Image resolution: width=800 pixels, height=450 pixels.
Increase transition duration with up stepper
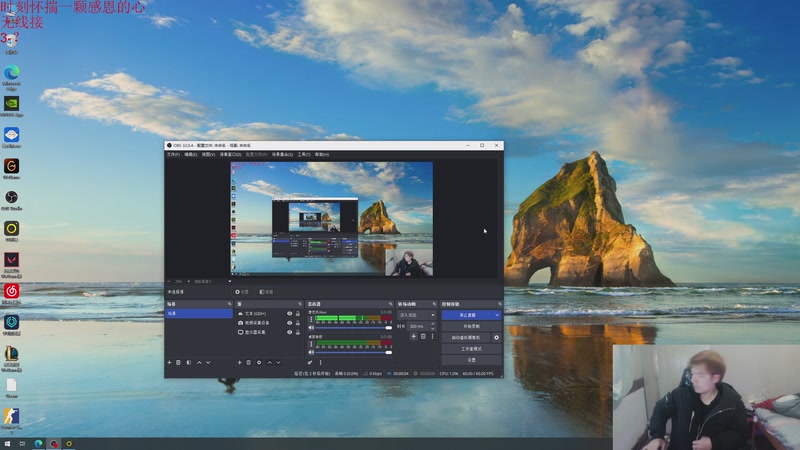433,324
